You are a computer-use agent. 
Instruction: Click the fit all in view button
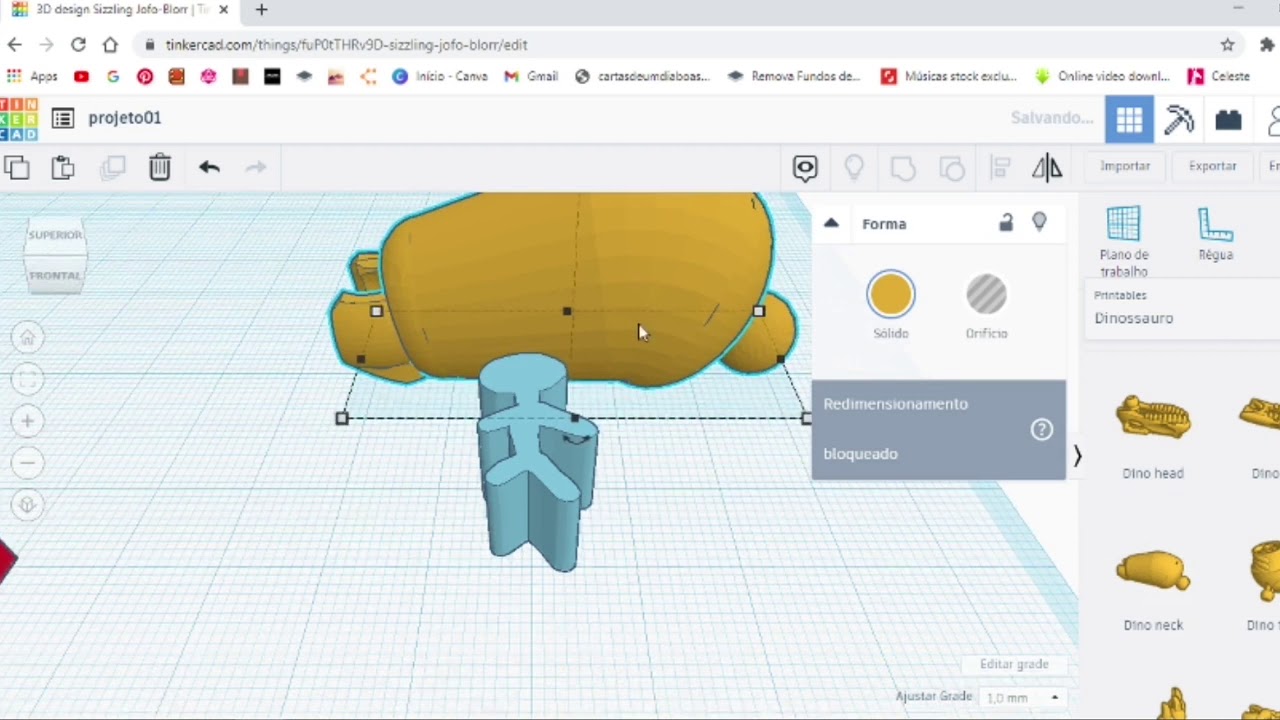[28, 379]
